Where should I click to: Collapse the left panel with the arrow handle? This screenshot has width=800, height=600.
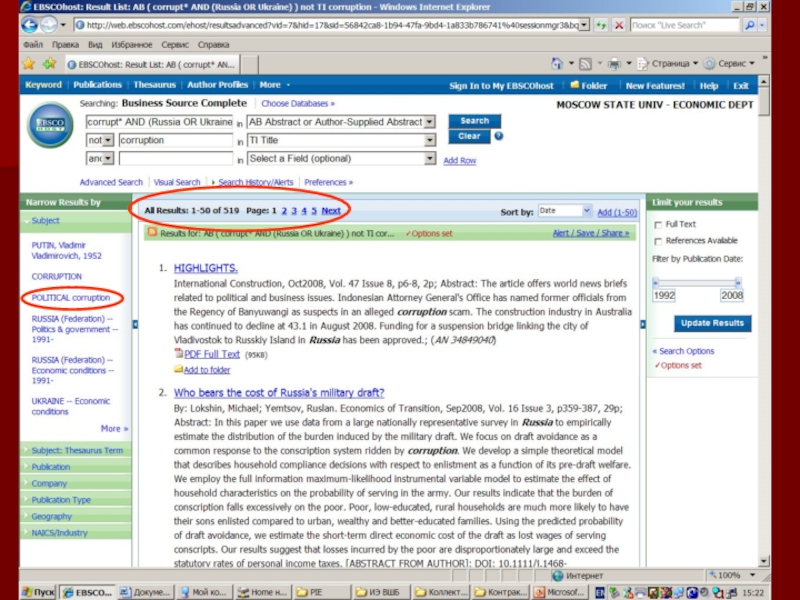coord(135,324)
